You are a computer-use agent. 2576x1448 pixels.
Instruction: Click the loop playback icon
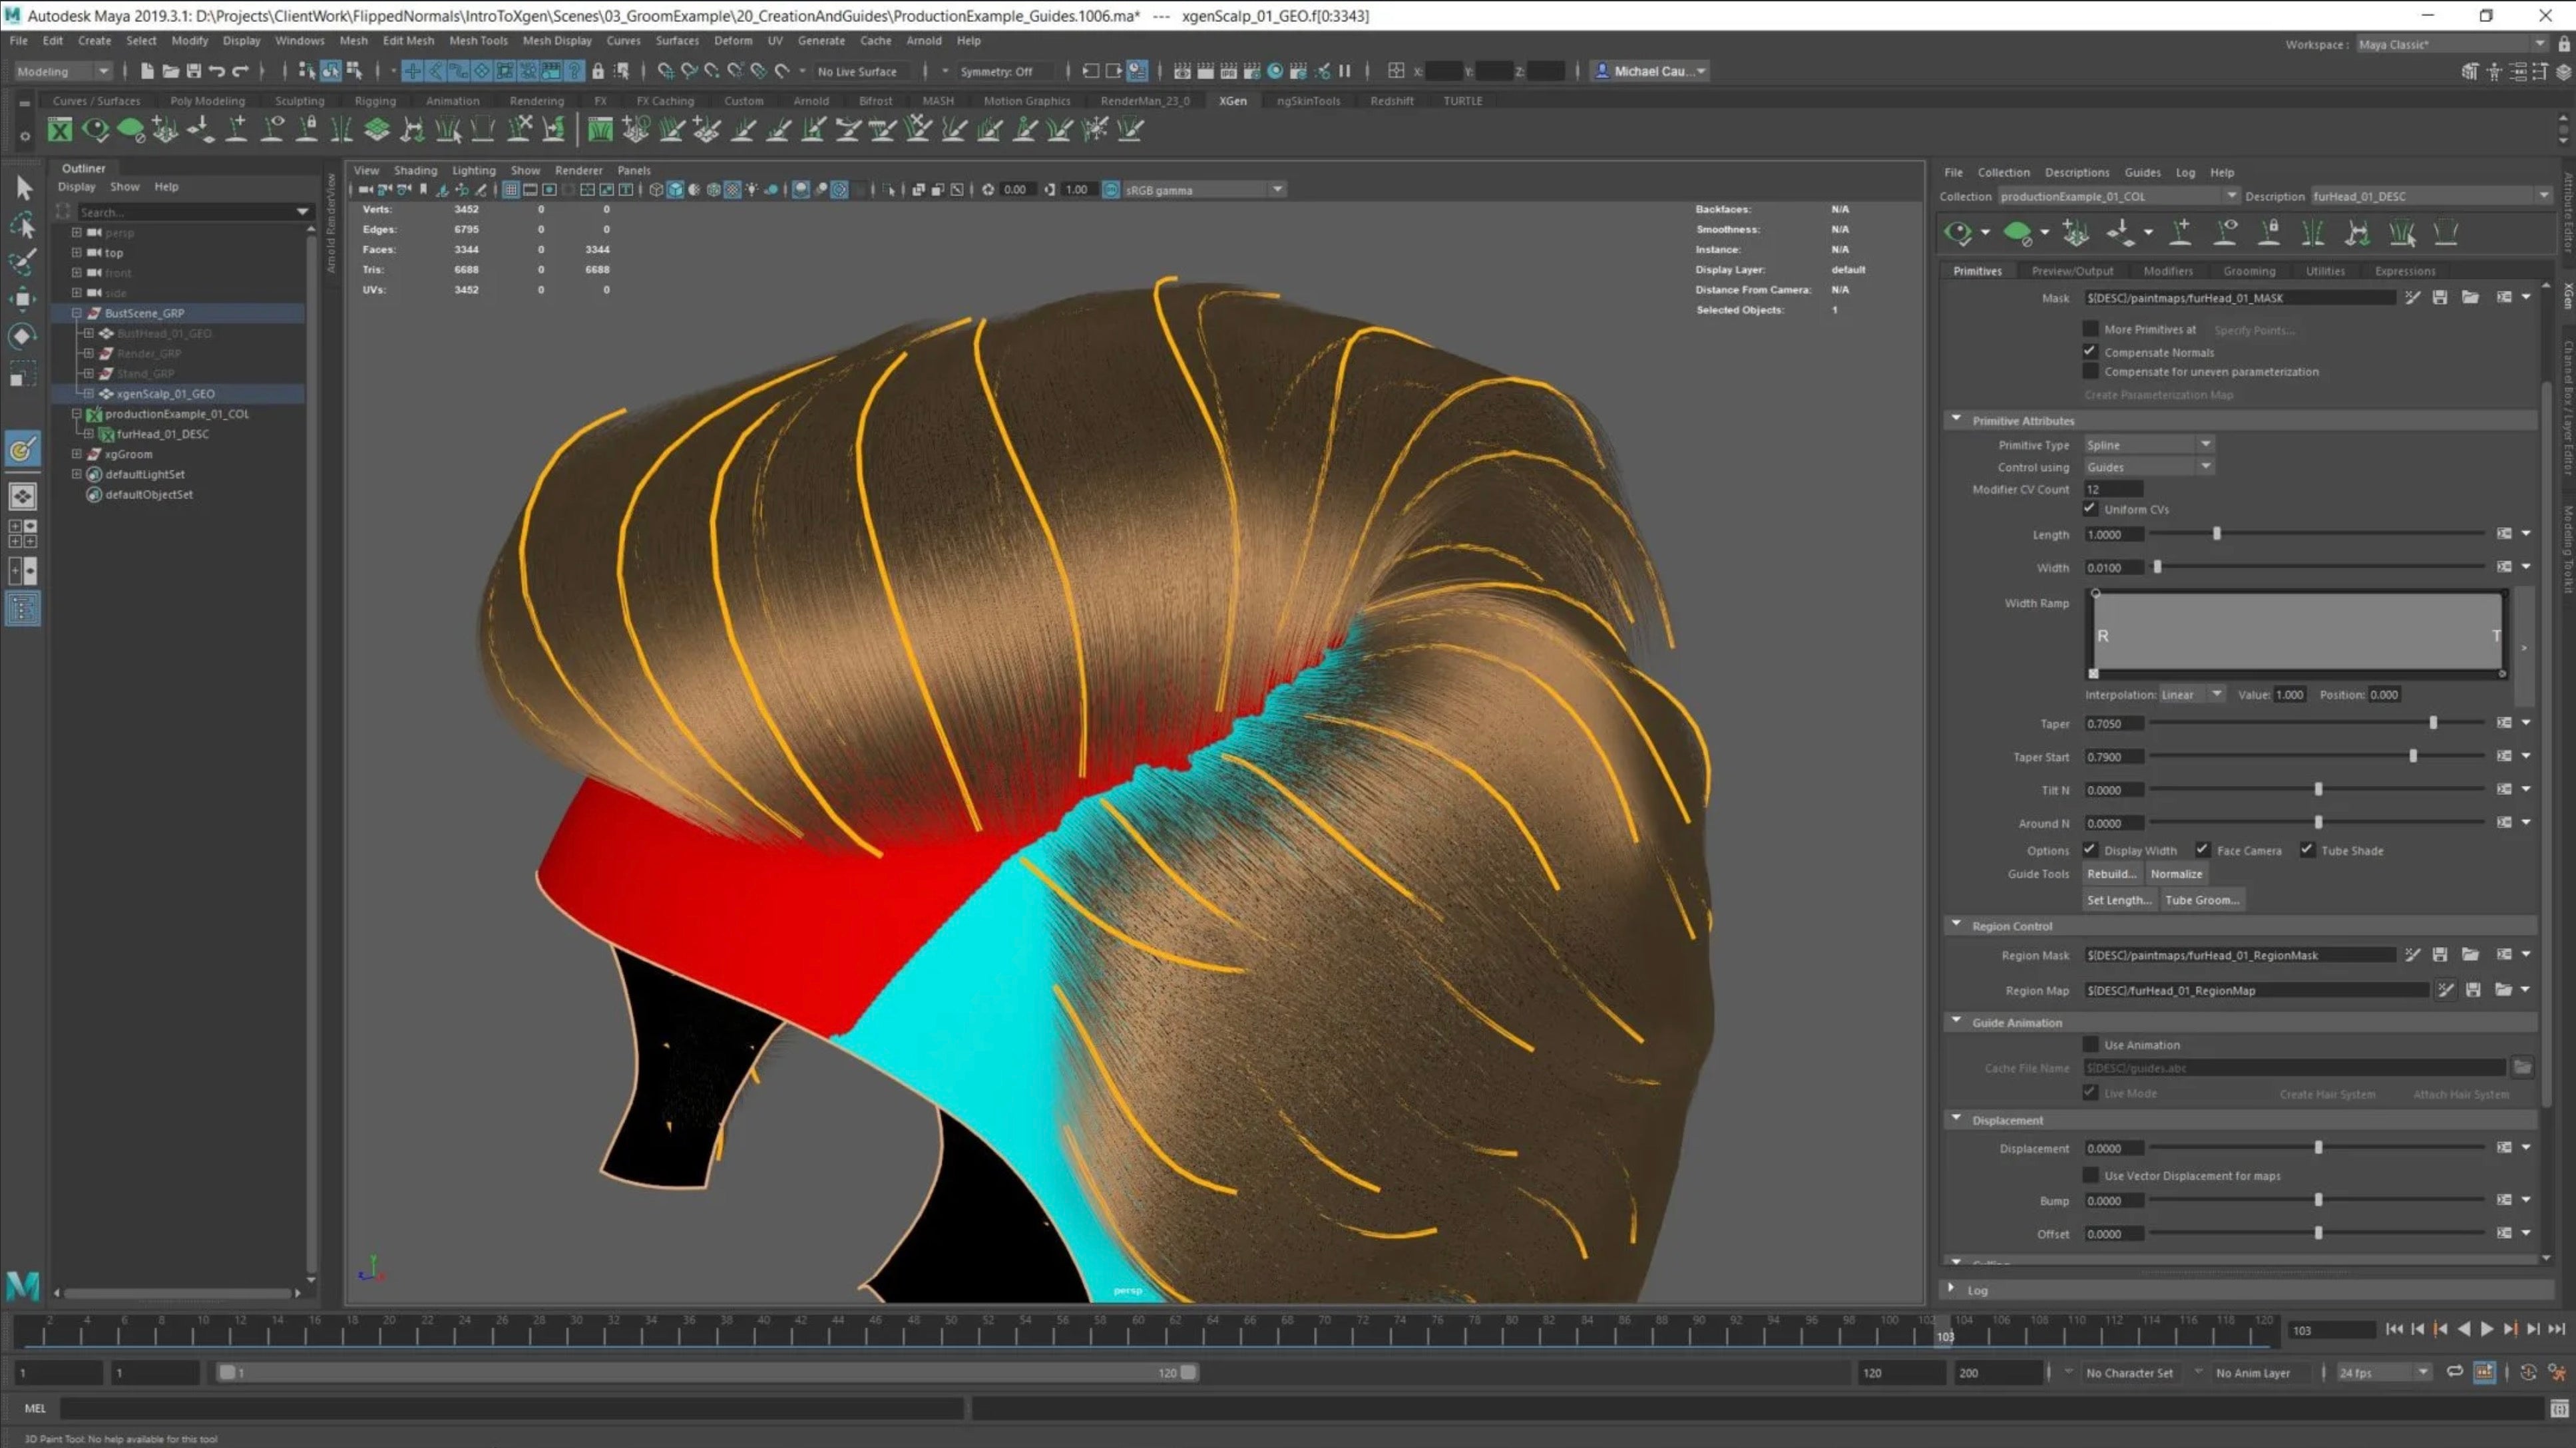point(2455,1372)
